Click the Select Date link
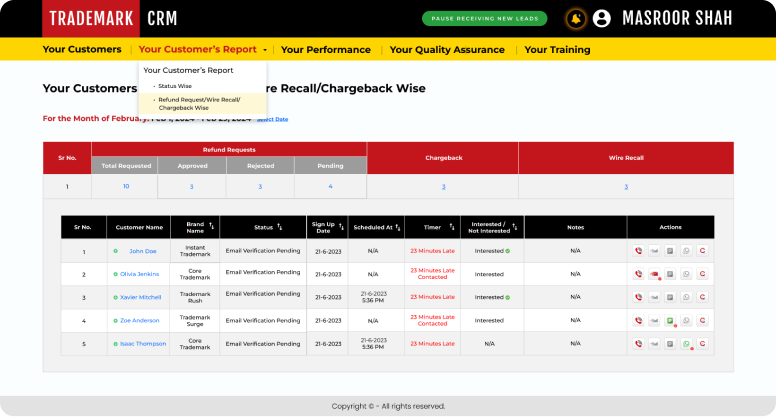 tap(272, 119)
